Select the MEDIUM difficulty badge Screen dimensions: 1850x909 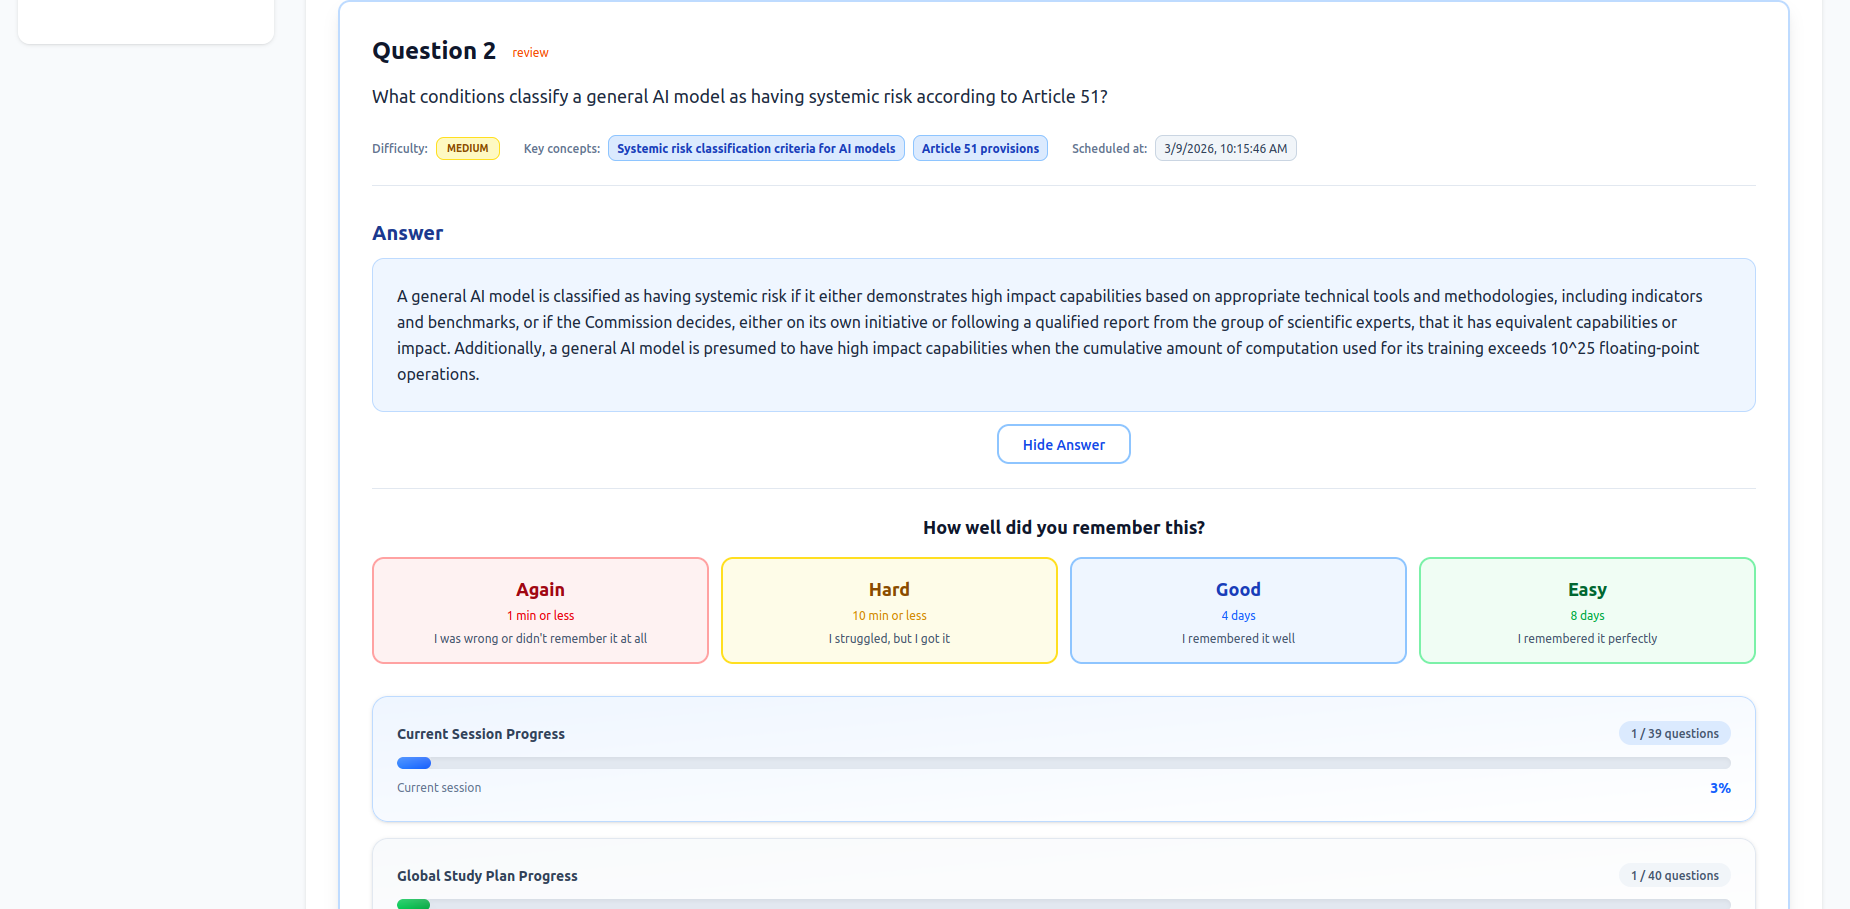[x=467, y=148]
